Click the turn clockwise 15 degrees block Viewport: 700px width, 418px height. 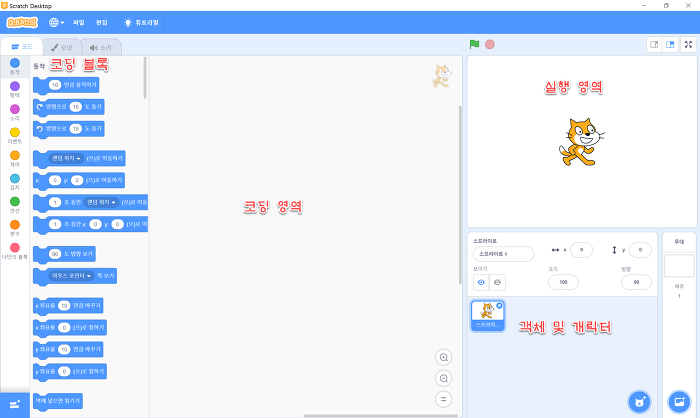pos(69,107)
